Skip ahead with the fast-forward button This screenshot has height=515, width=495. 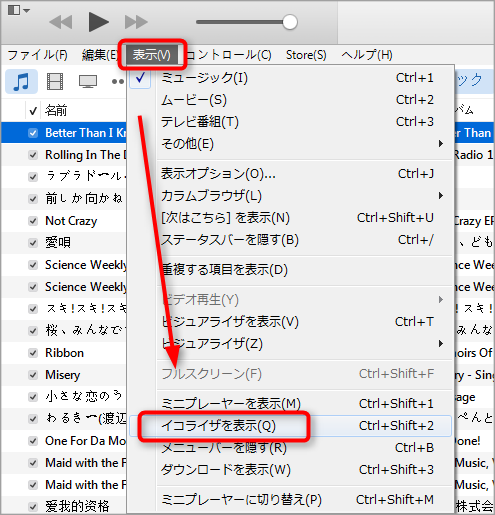136,22
